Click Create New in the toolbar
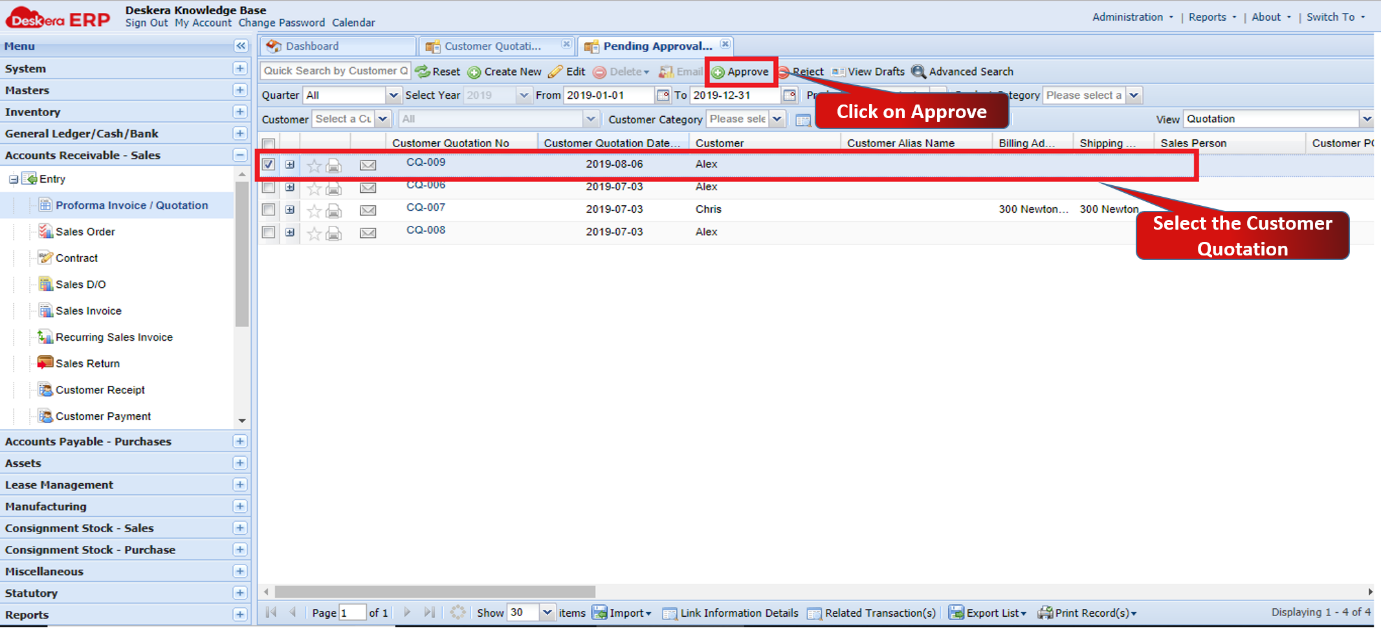Screen dimensions: 1381x629 [505, 72]
